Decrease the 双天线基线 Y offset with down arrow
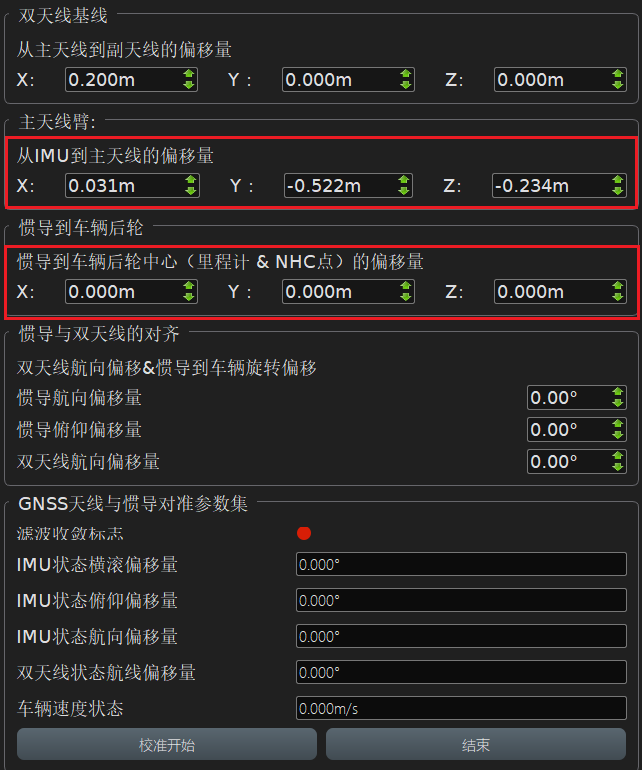The height and width of the screenshot is (770, 642). [405, 84]
